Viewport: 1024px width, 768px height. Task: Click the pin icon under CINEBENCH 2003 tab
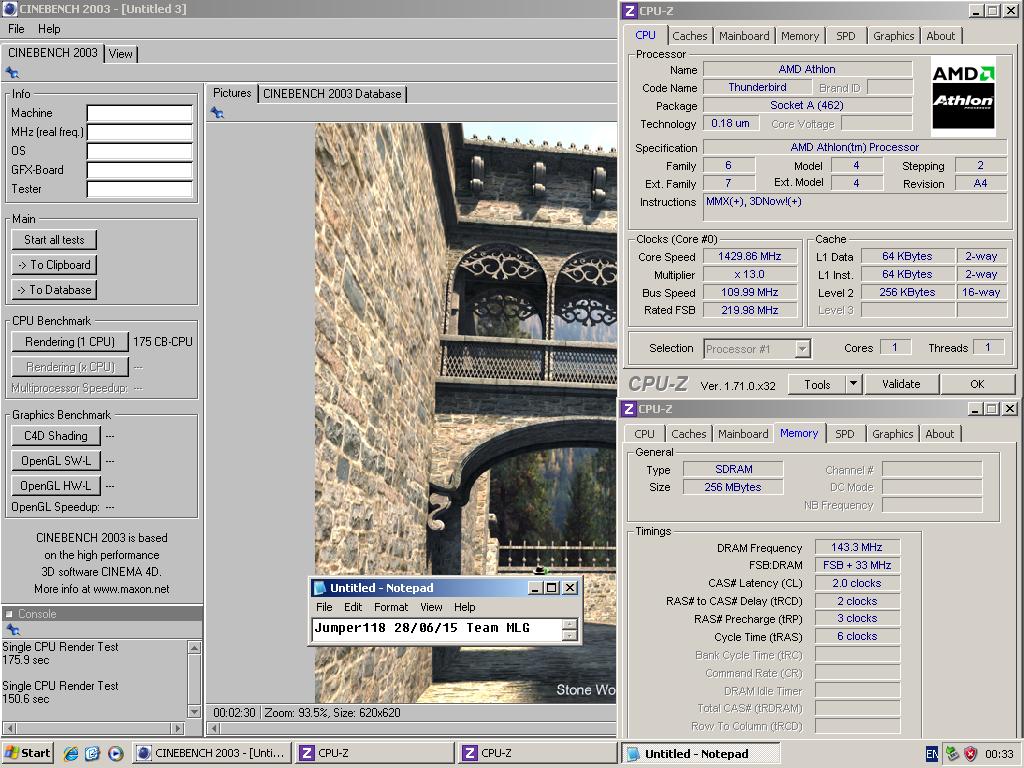(12, 72)
